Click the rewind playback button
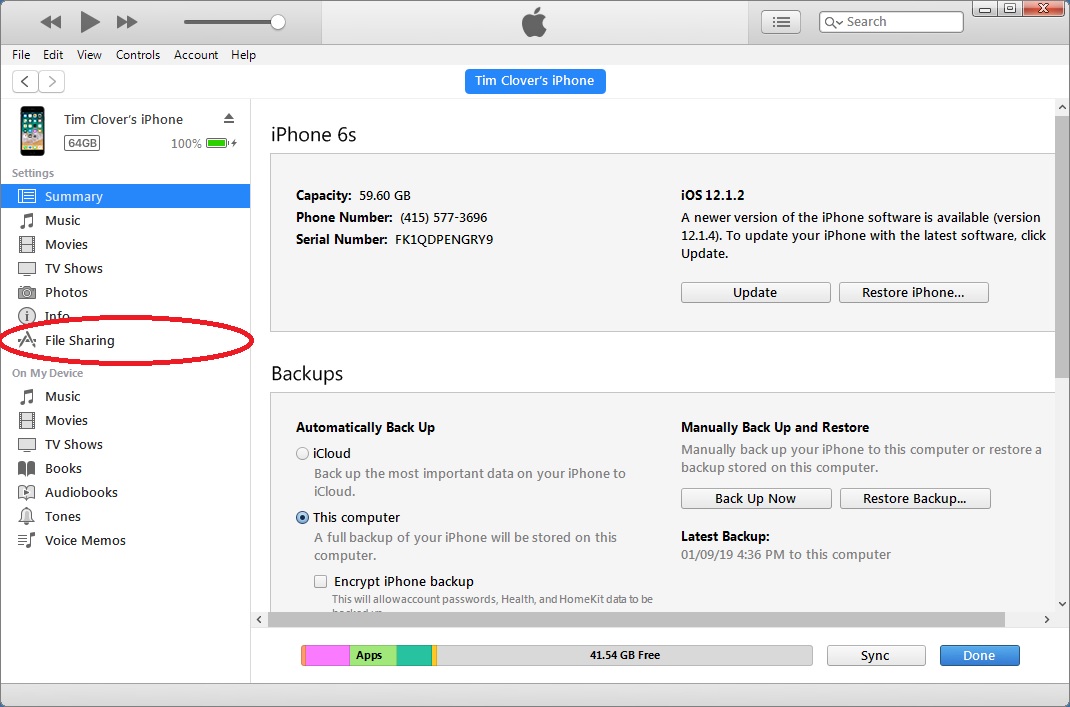1070x707 pixels. click(x=51, y=22)
